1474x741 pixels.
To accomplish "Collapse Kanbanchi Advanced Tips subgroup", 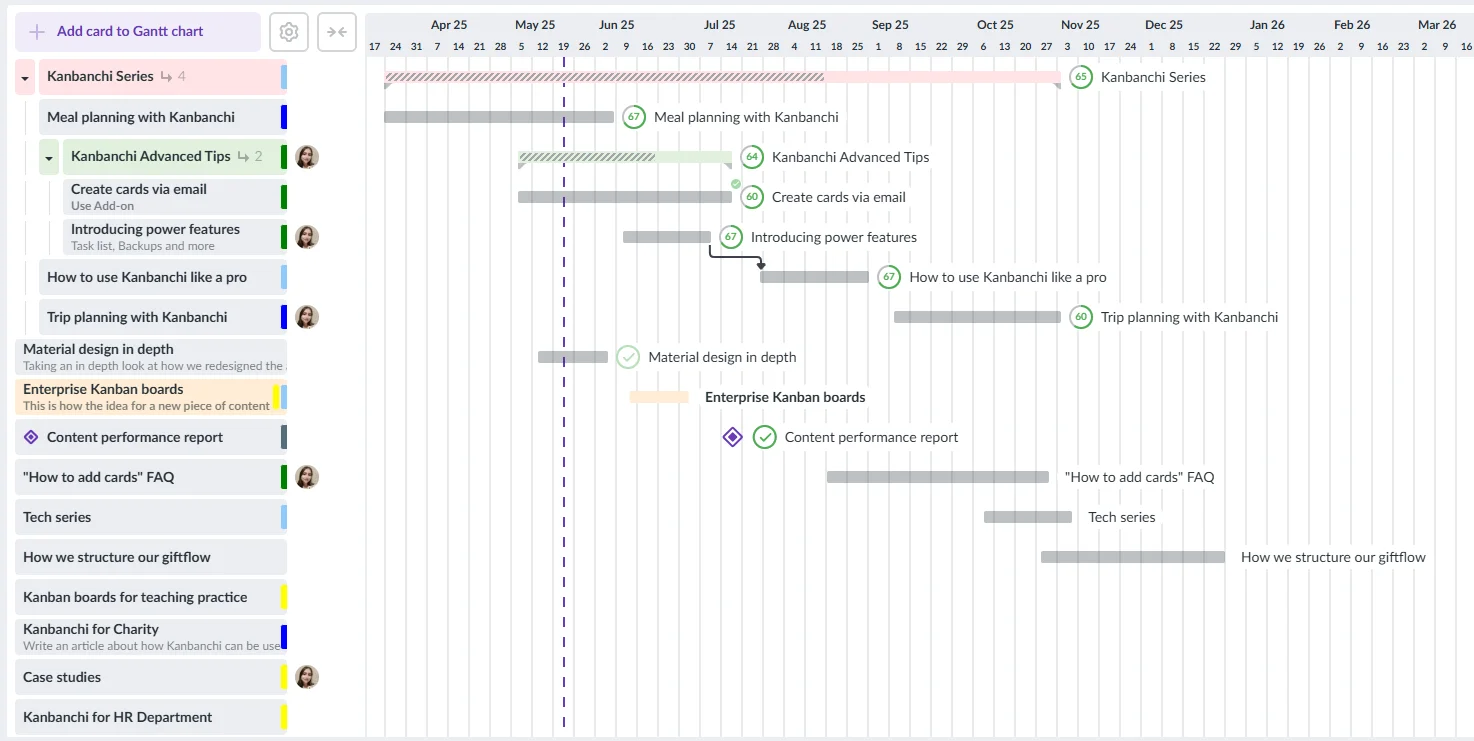I will (x=49, y=157).
